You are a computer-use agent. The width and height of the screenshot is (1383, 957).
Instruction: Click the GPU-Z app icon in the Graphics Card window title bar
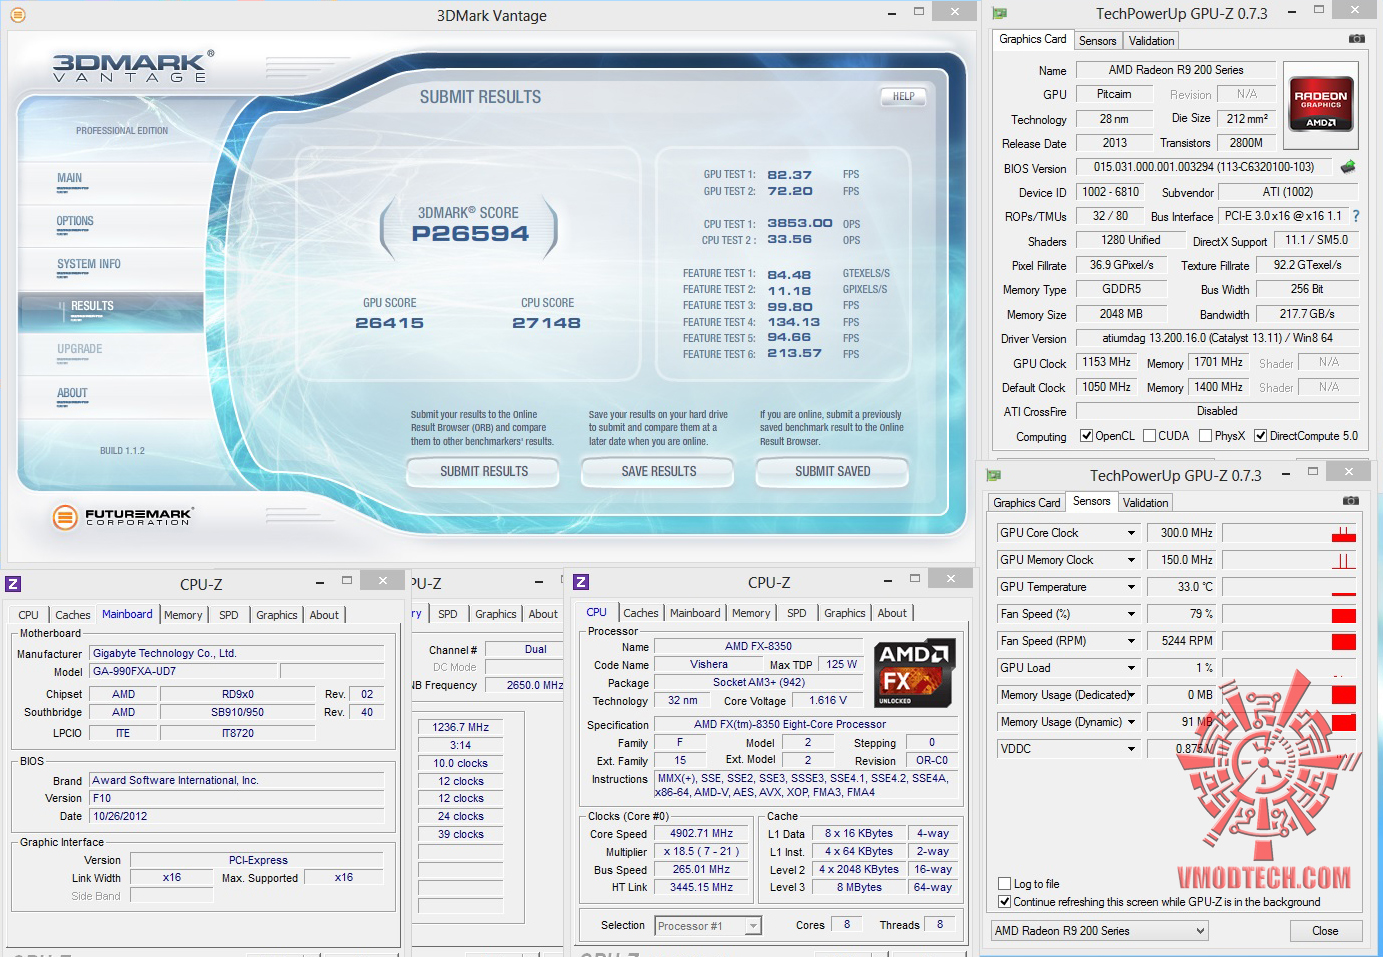coord(999,14)
